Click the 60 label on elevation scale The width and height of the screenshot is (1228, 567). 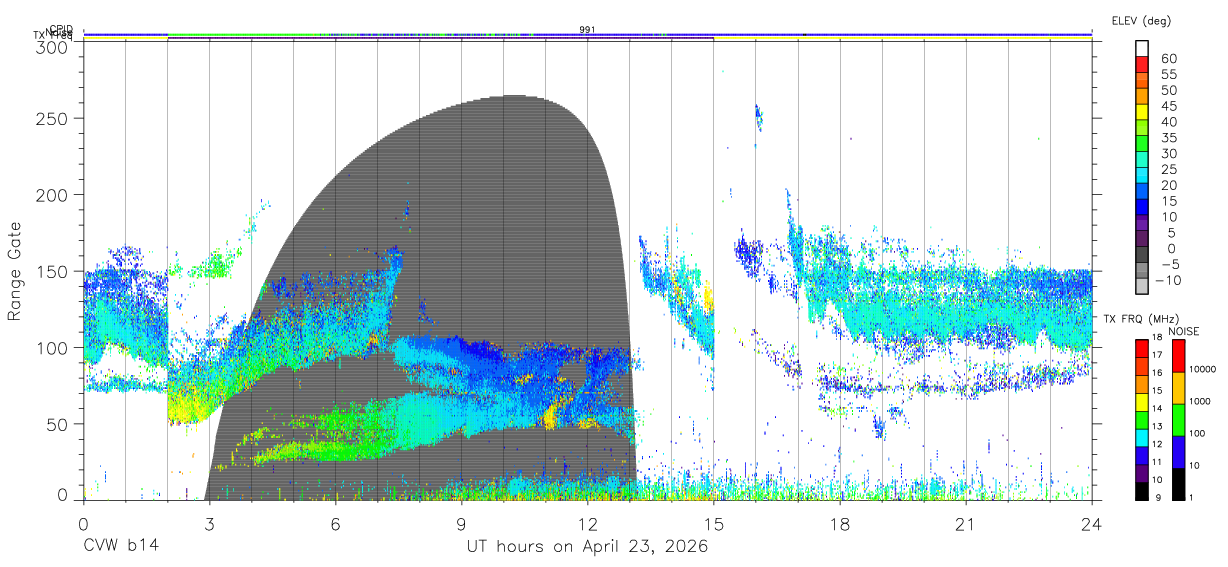coord(1168,58)
